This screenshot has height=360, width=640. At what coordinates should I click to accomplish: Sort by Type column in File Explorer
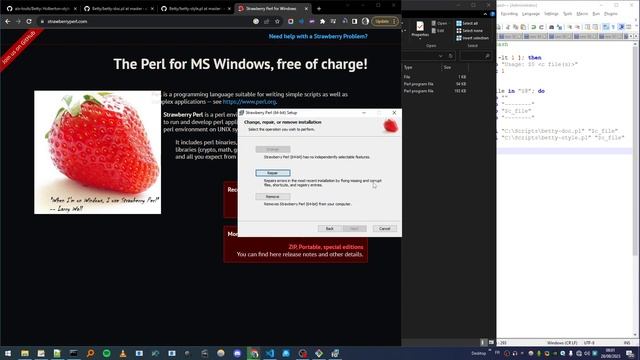pyautogui.click(x=422, y=67)
